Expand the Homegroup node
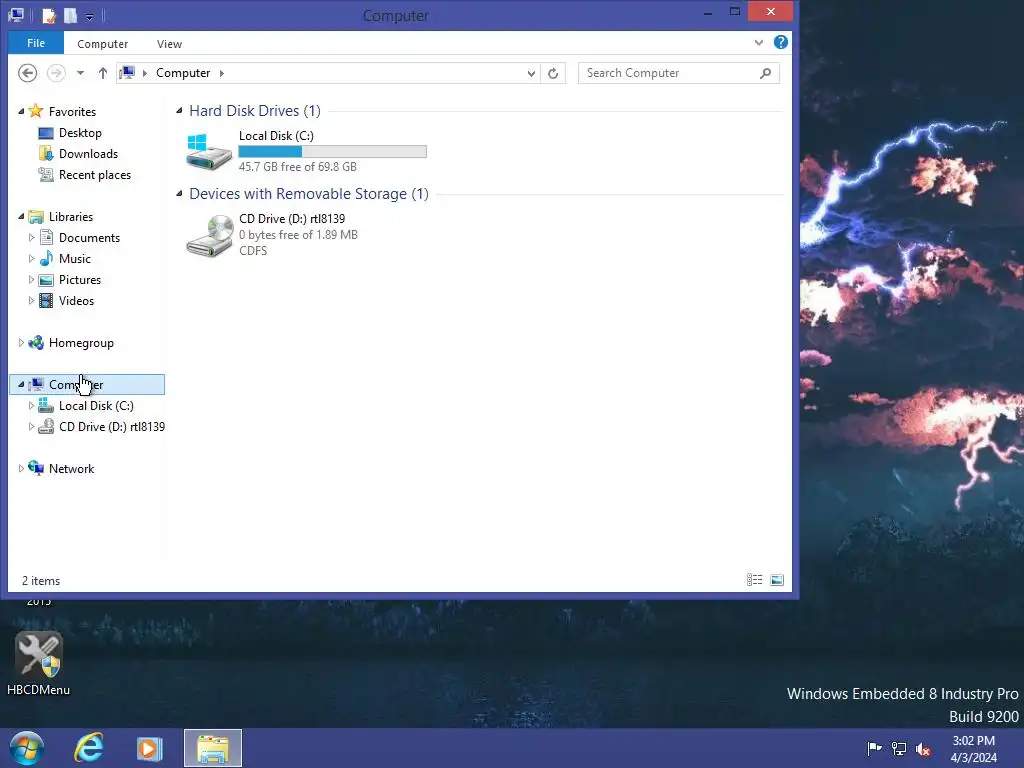Screen dimensions: 1024x768 (21, 342)
